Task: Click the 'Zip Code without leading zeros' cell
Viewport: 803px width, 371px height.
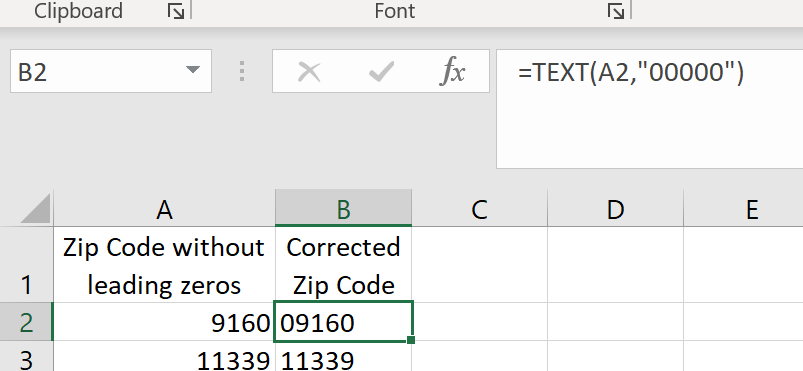Action: coord(164,264)
